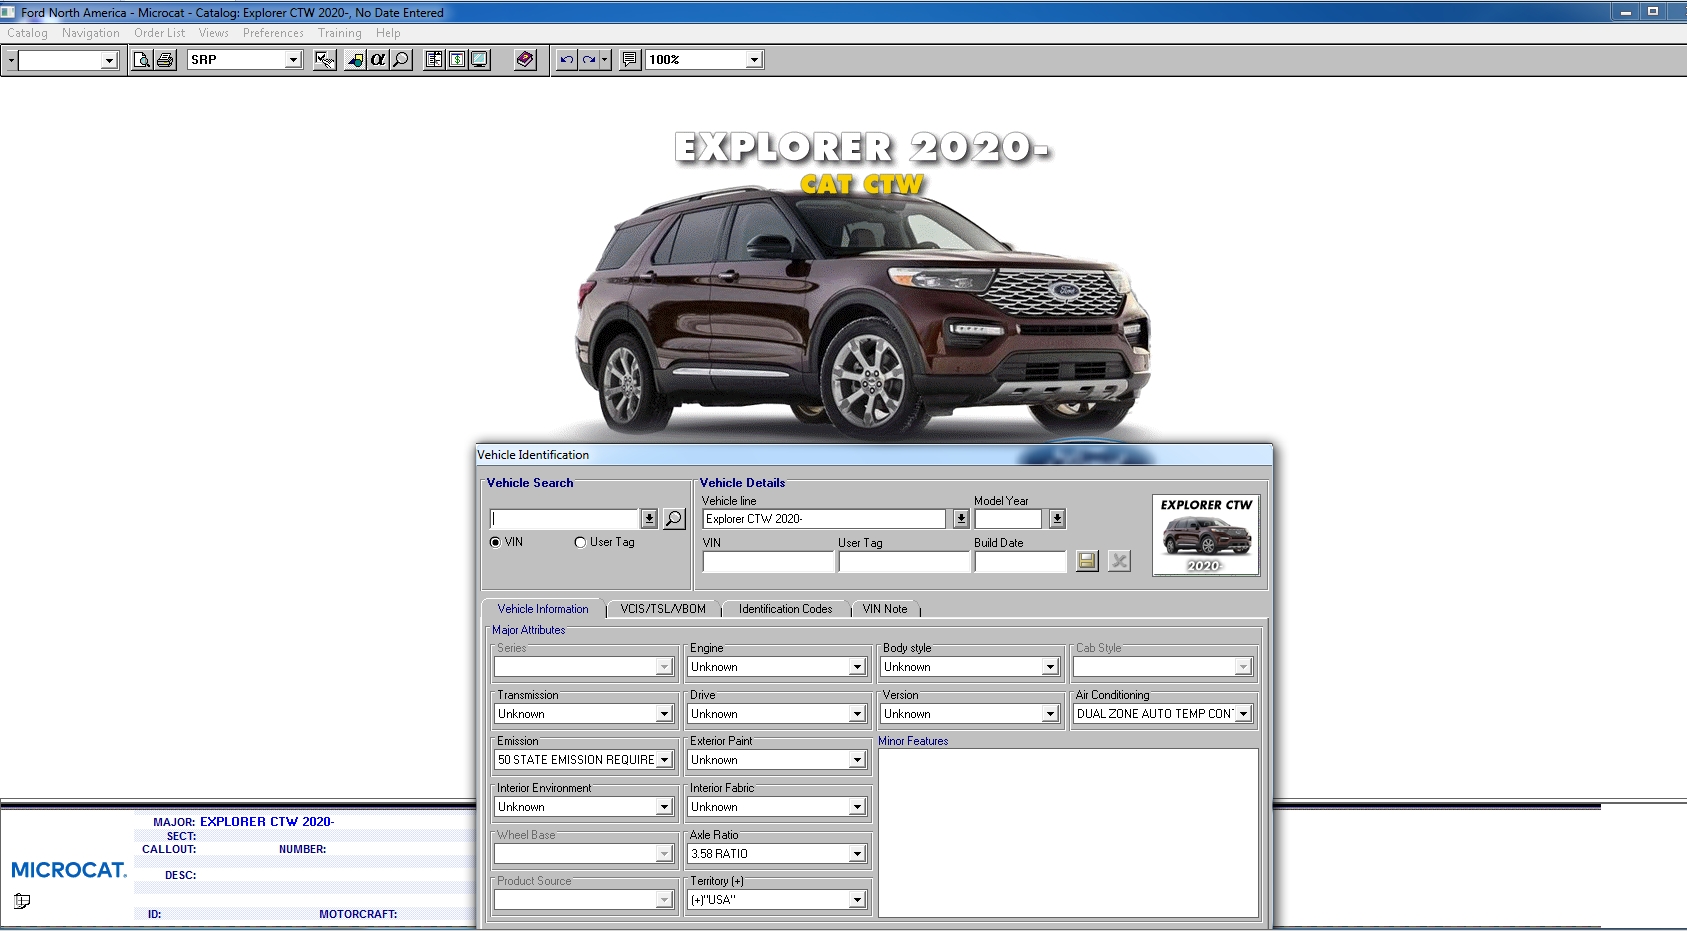Switch to the VCIS/TSL/VBOM tab

point(663,609)
